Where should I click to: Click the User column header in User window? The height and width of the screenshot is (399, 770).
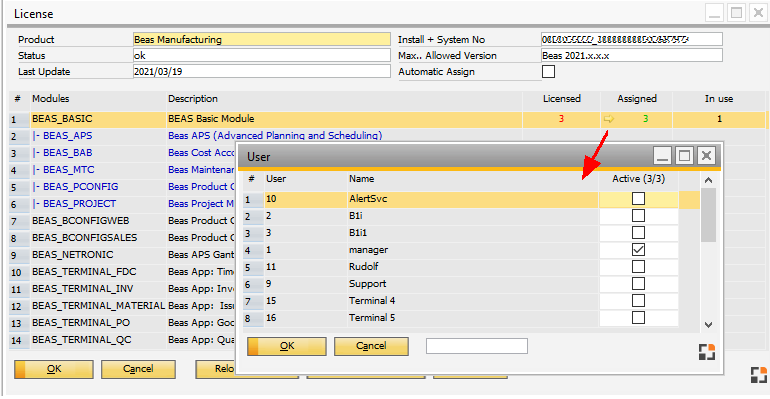(x=304, y=179)
